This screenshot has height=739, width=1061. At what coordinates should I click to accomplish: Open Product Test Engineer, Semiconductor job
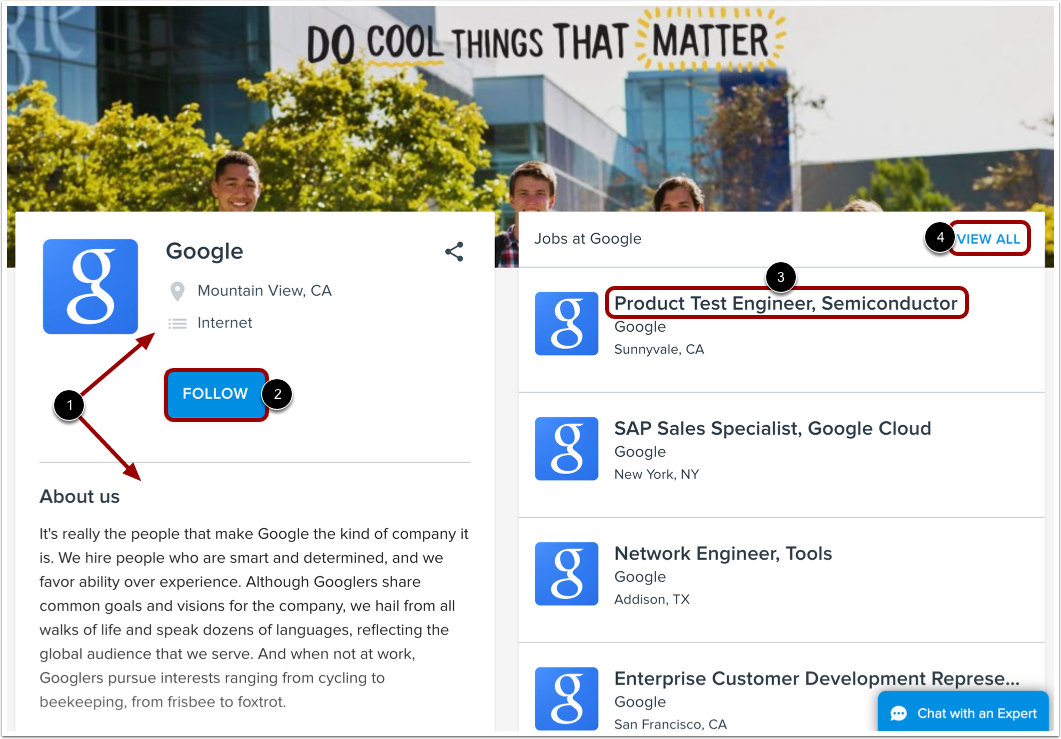click(x=786, y=303)
